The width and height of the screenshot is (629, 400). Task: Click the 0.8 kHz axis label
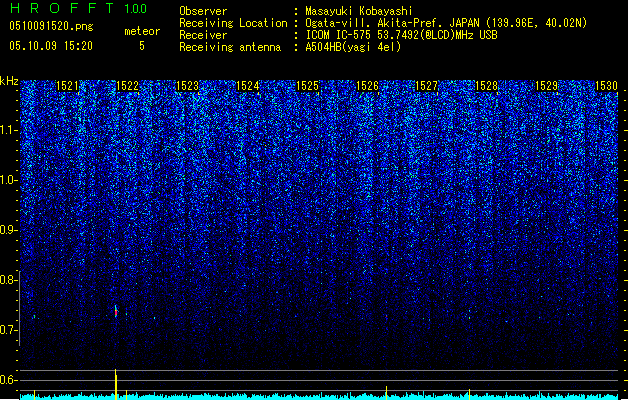(x=9, y=280)
